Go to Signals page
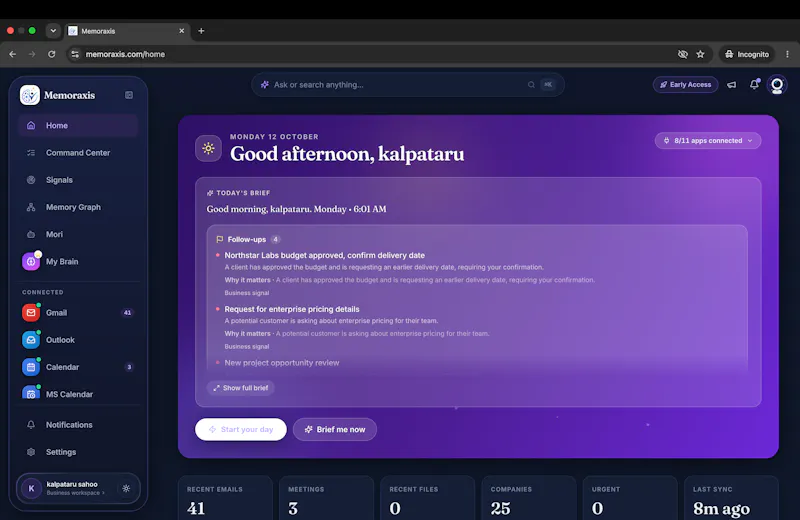The image size is (800, 520). pyautogui.click(x=78, y=180)
